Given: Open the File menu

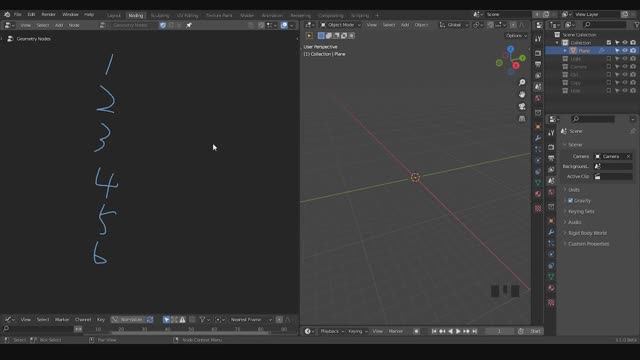Looking at the screenshot, I should pyautogui.click(x=18, y=14).
